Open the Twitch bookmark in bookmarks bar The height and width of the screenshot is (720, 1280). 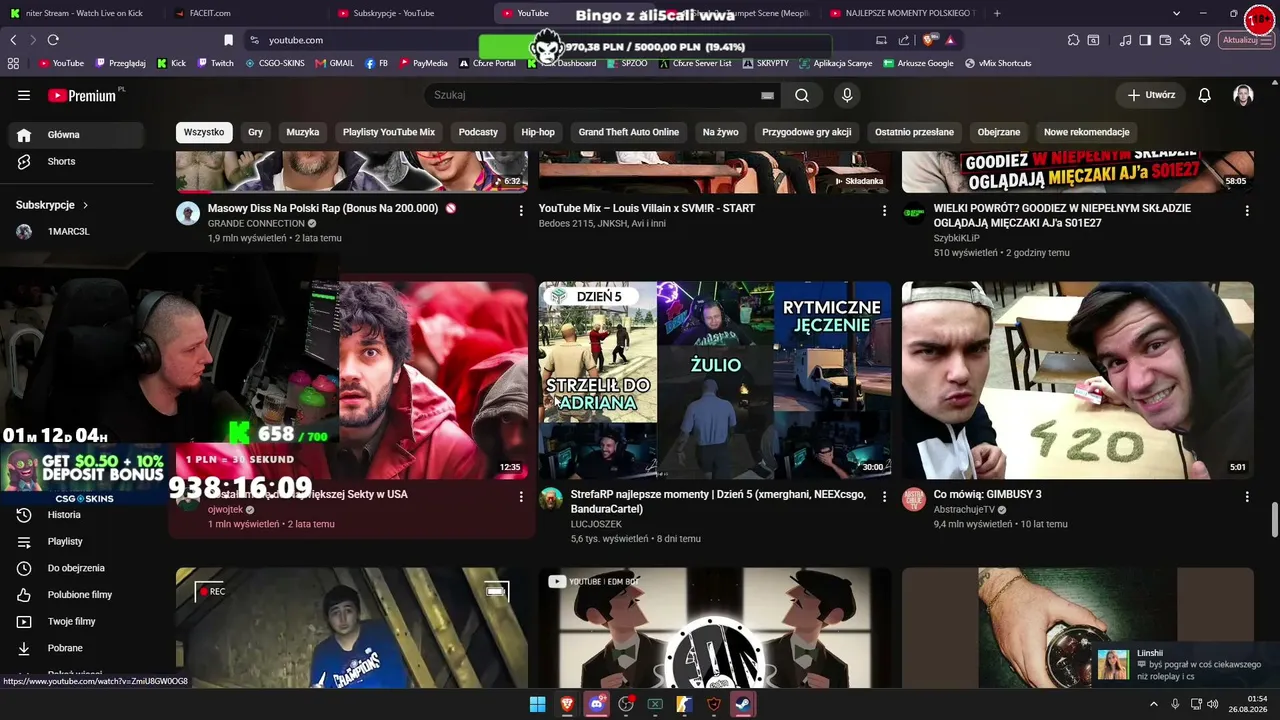(x=216, y=63)
